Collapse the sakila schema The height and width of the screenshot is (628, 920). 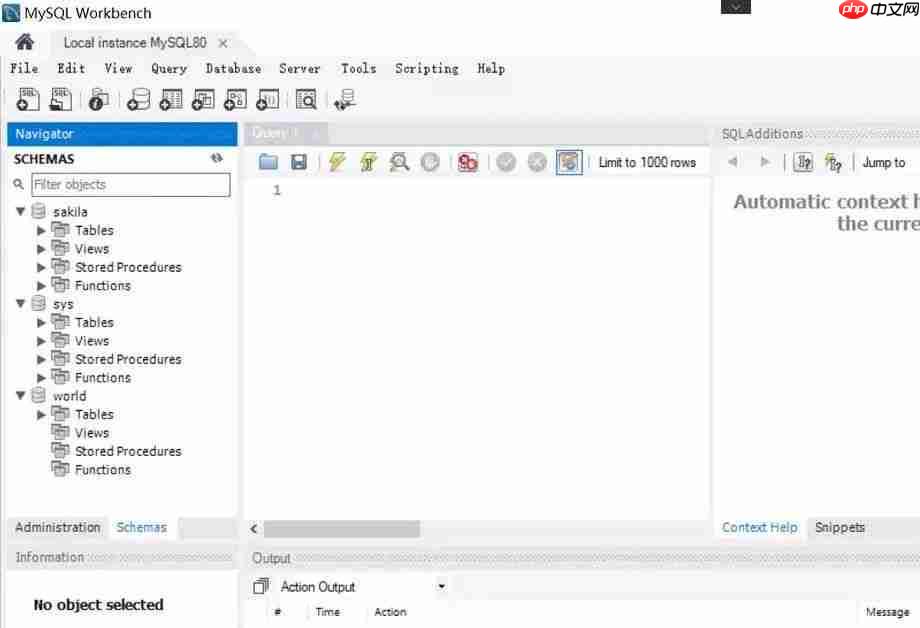[20, 211]
